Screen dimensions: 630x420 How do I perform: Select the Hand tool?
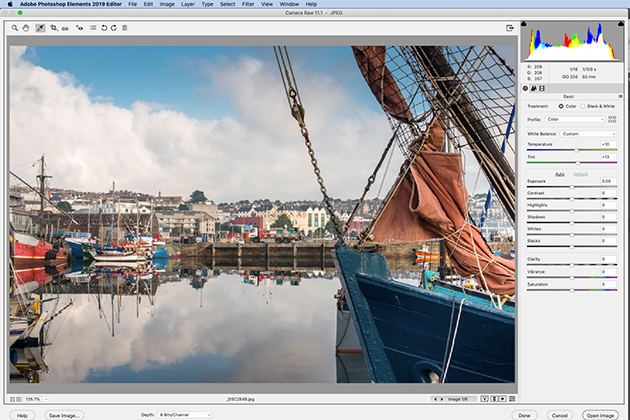26,28
